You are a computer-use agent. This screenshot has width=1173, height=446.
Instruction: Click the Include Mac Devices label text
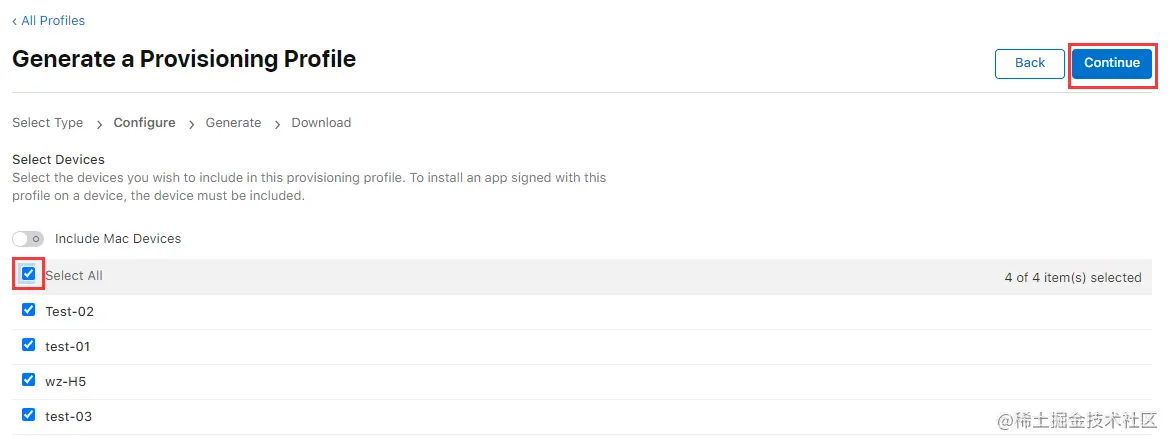click(118, 239)
